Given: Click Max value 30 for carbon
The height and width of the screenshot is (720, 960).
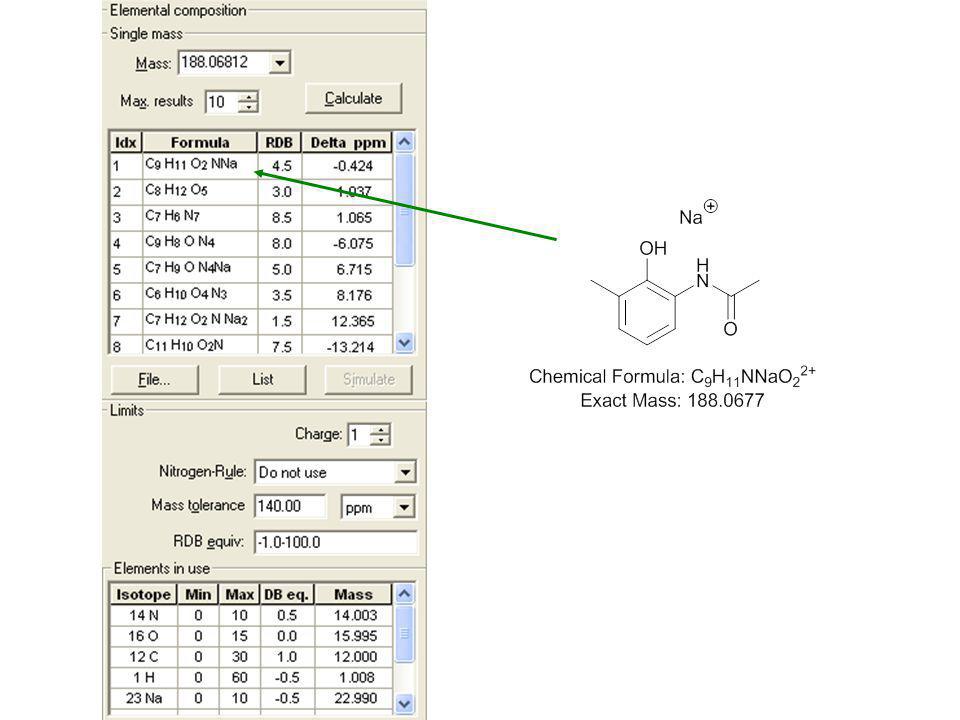Looking at the screenshot, I should tap(239, 657).
